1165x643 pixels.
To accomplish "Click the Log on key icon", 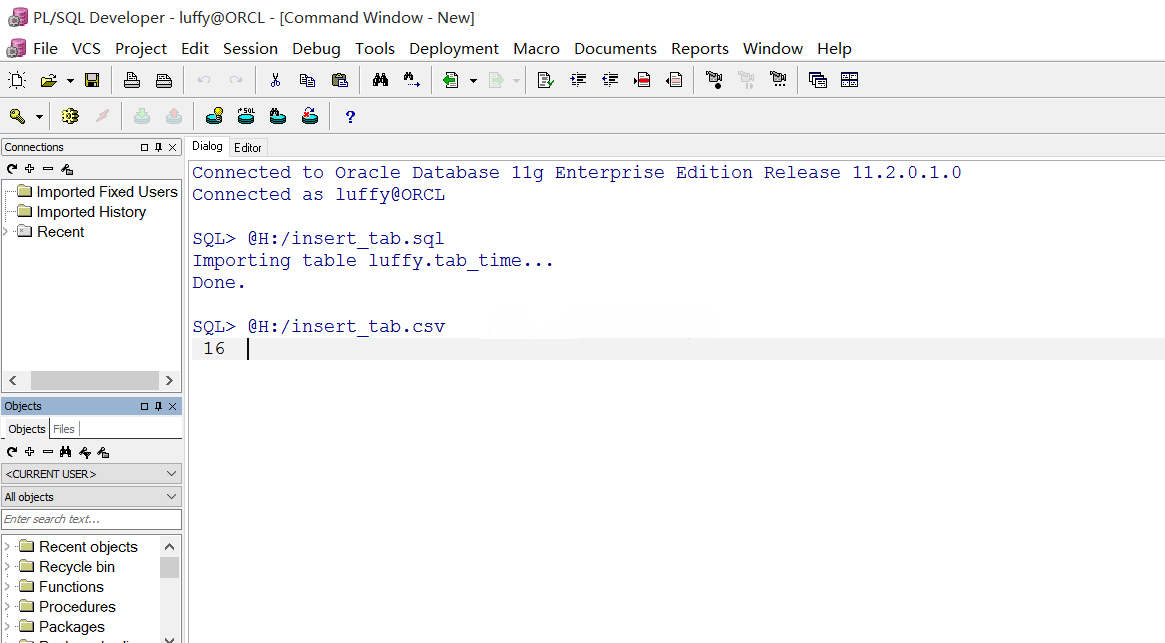I will click(x=16, y=116).
